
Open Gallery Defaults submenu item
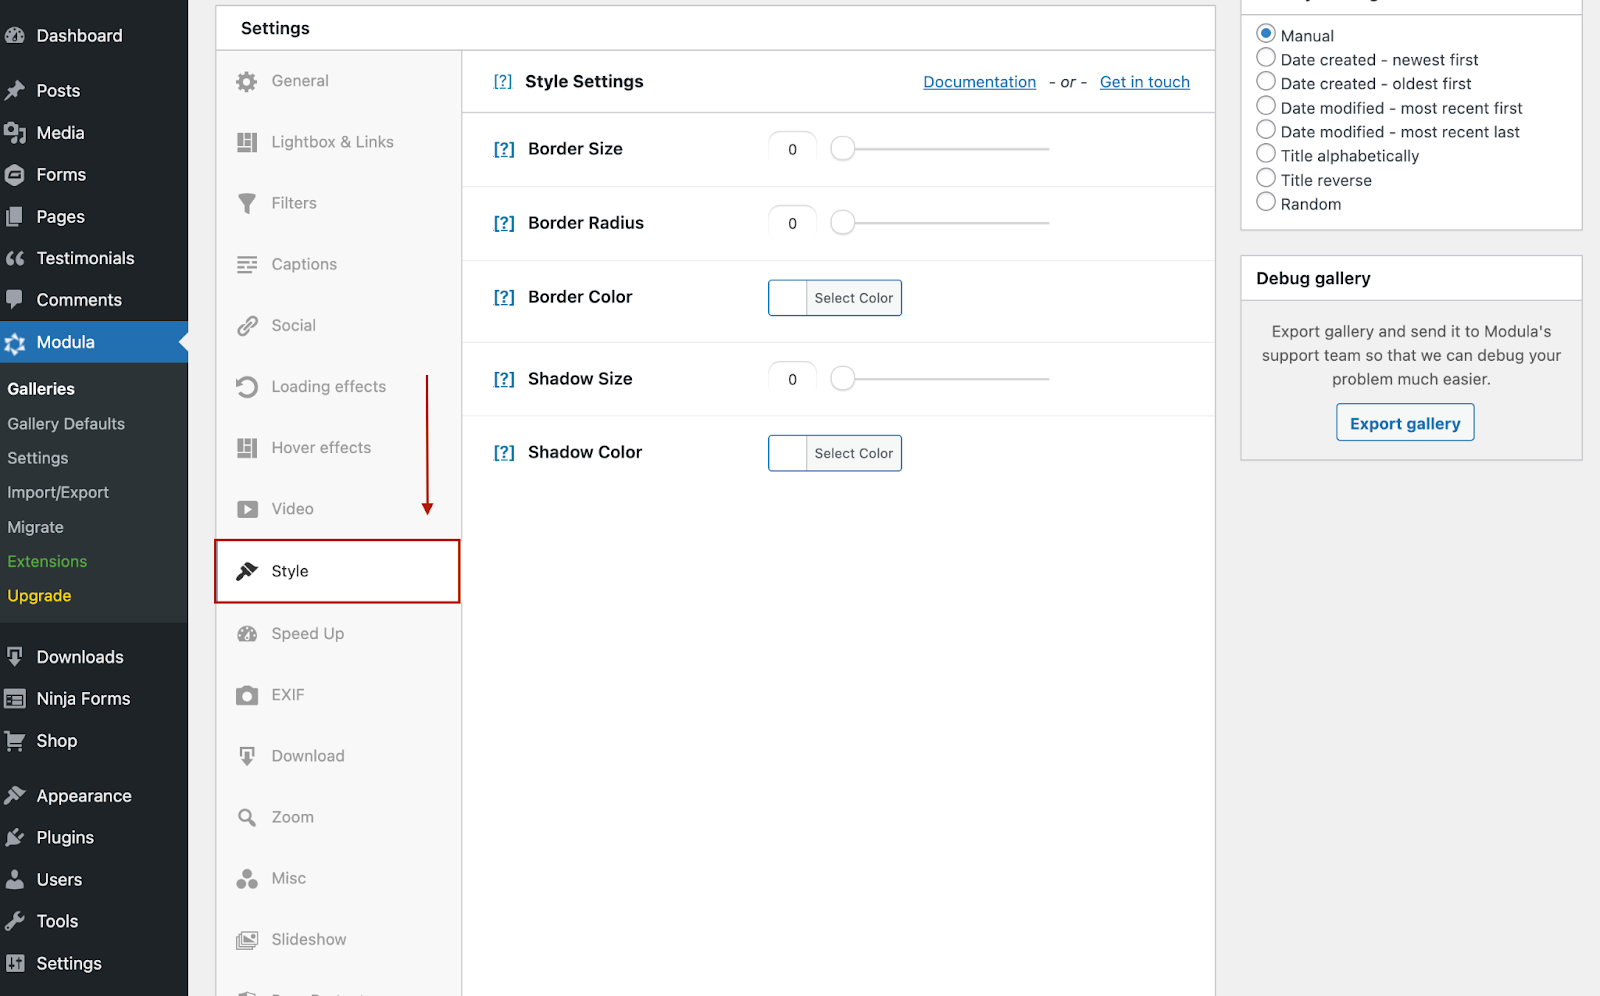(x=66, y=424)
